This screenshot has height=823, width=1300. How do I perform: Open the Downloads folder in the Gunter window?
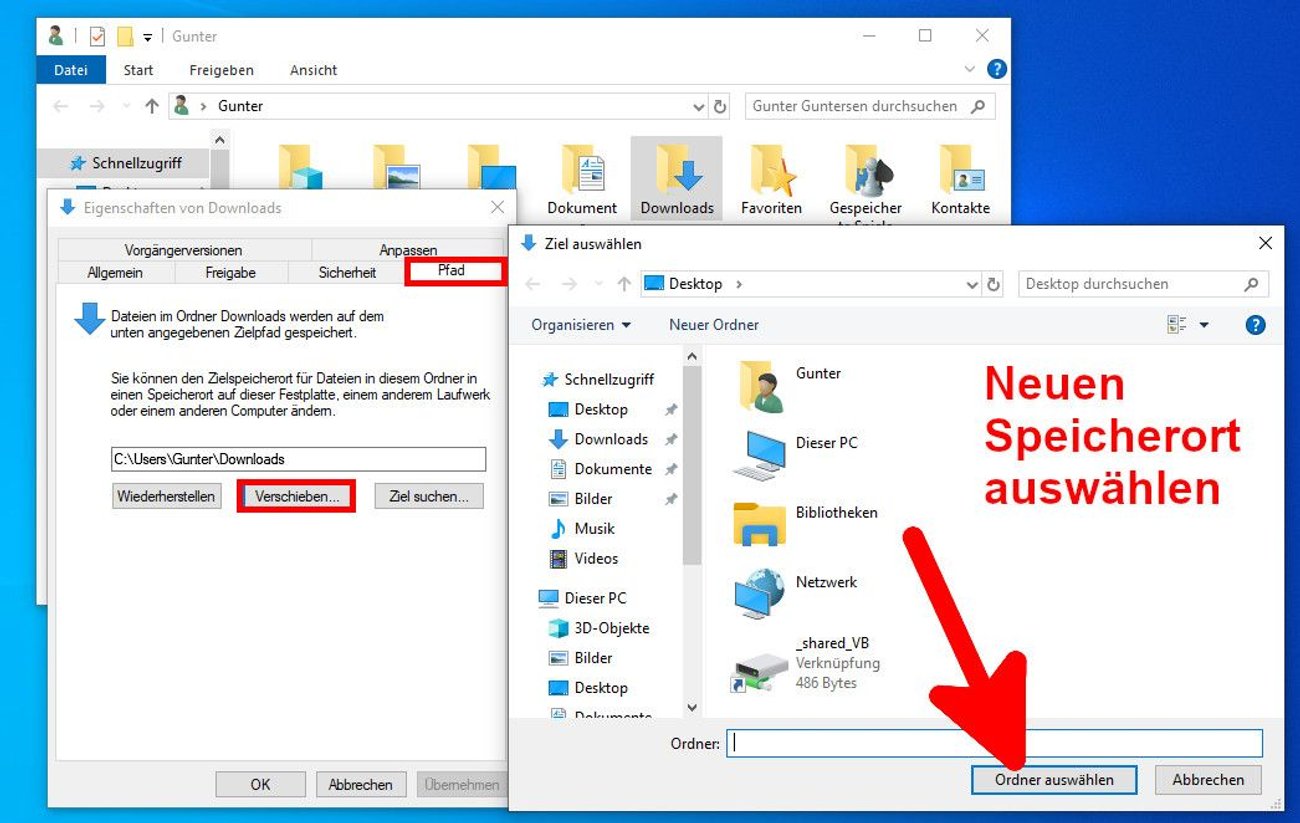pos(676,175)
